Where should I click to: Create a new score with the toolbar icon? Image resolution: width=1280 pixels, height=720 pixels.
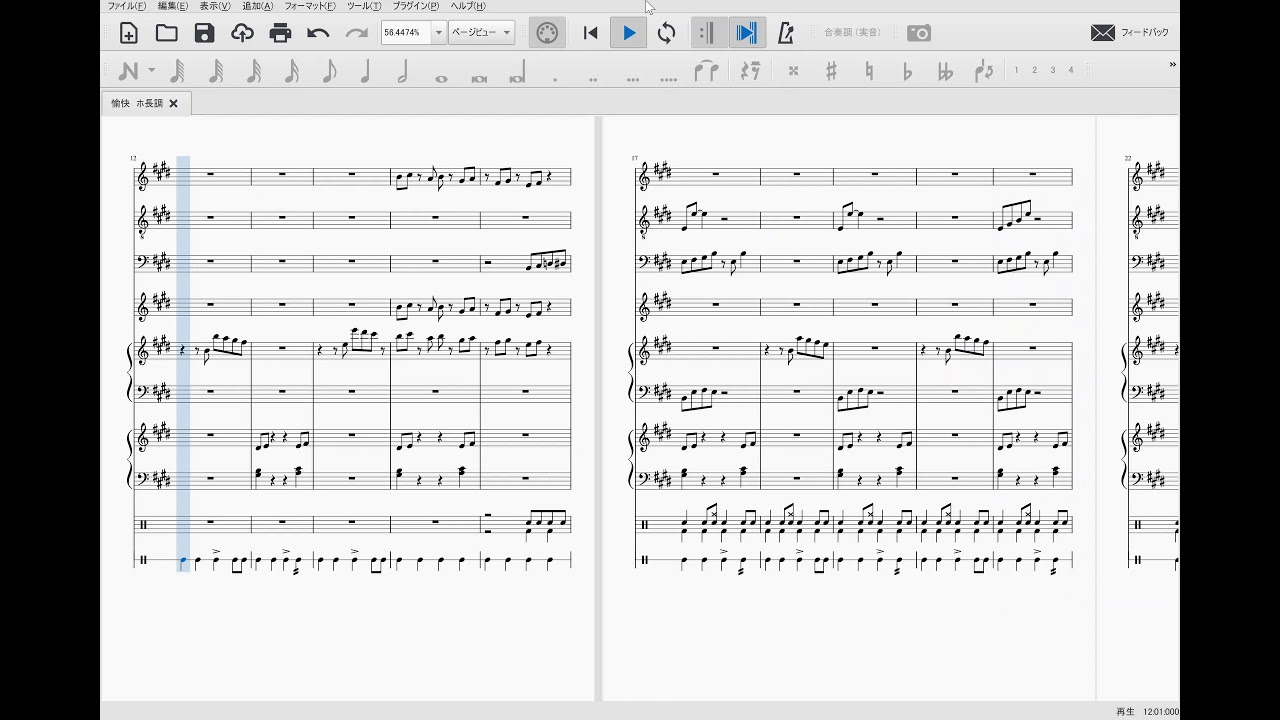coord(129,33)
